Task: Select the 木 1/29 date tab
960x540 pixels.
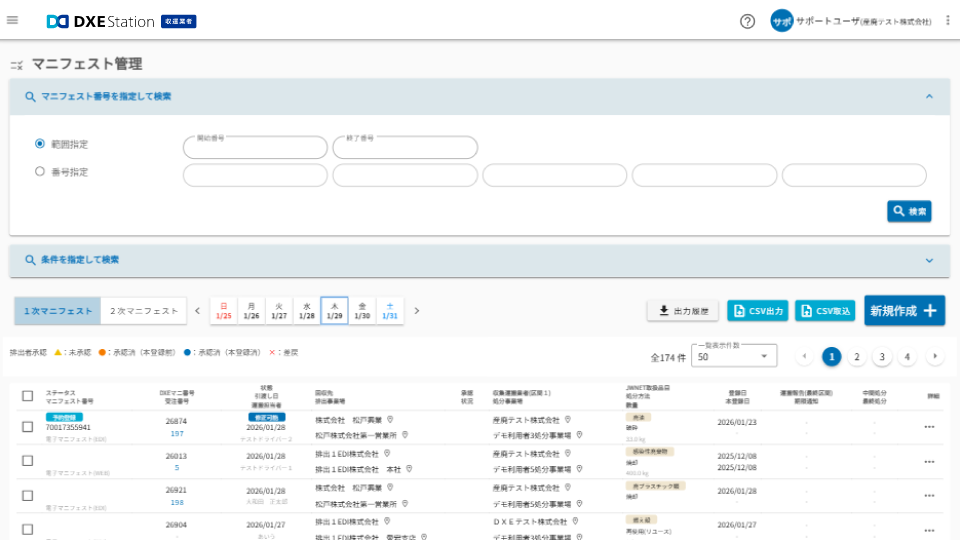Action: (334, 311)
